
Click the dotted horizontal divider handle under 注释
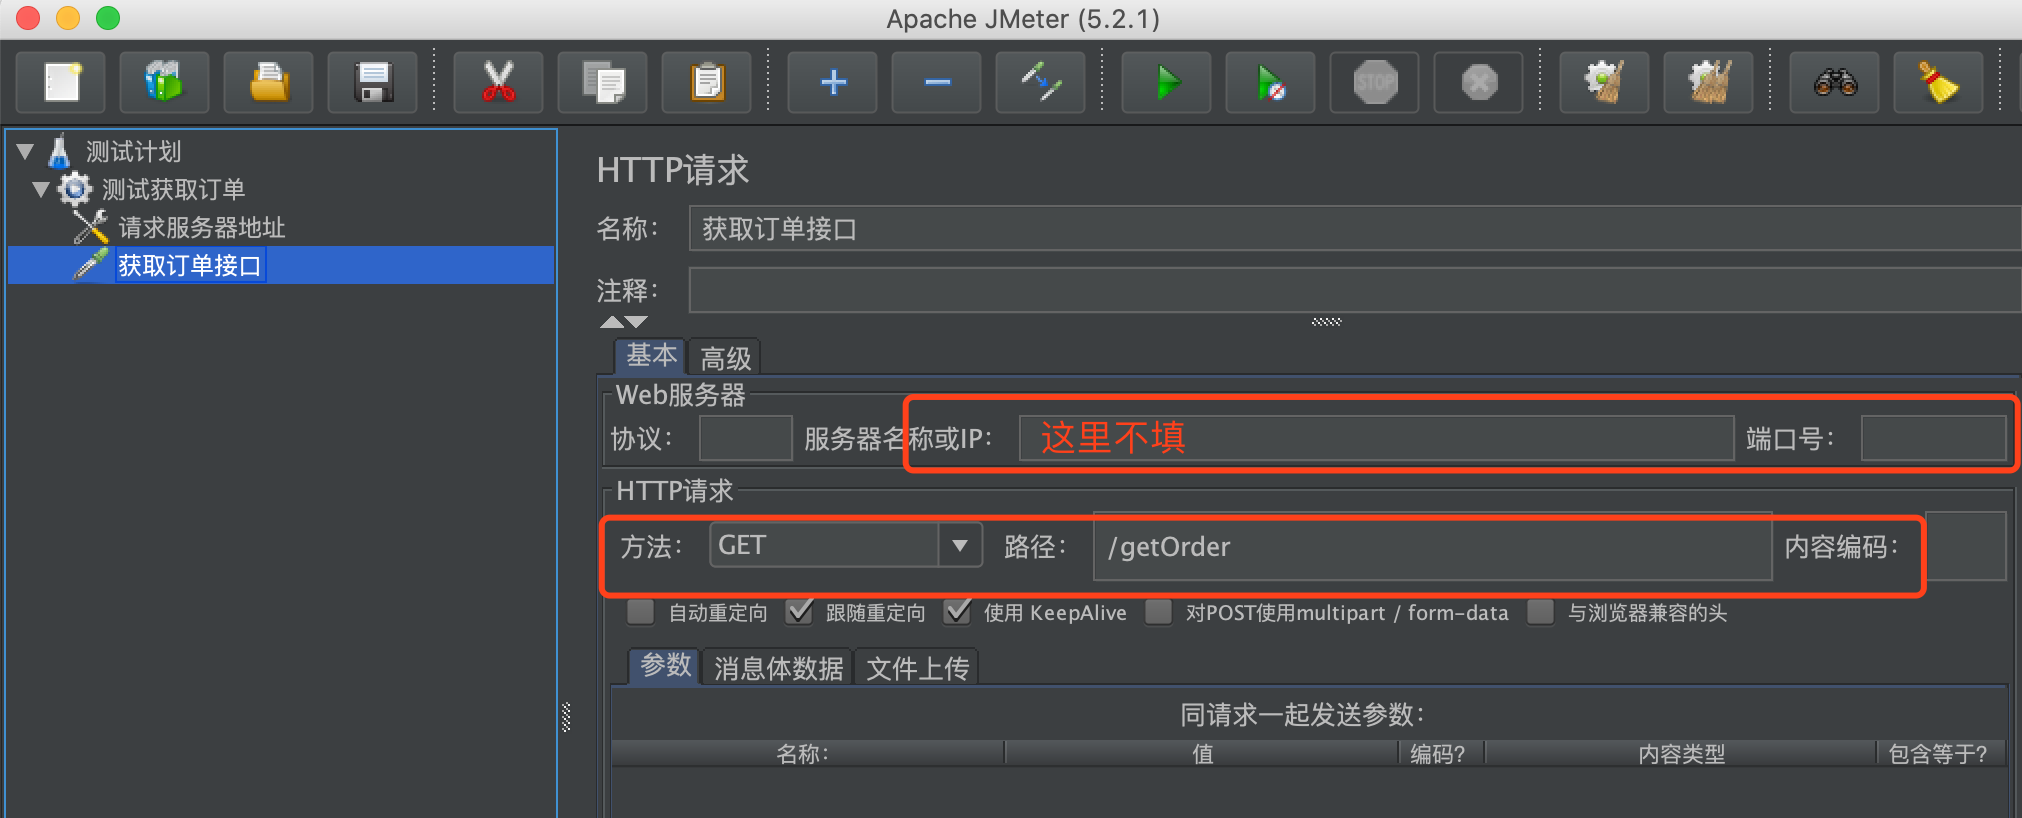1326,322
